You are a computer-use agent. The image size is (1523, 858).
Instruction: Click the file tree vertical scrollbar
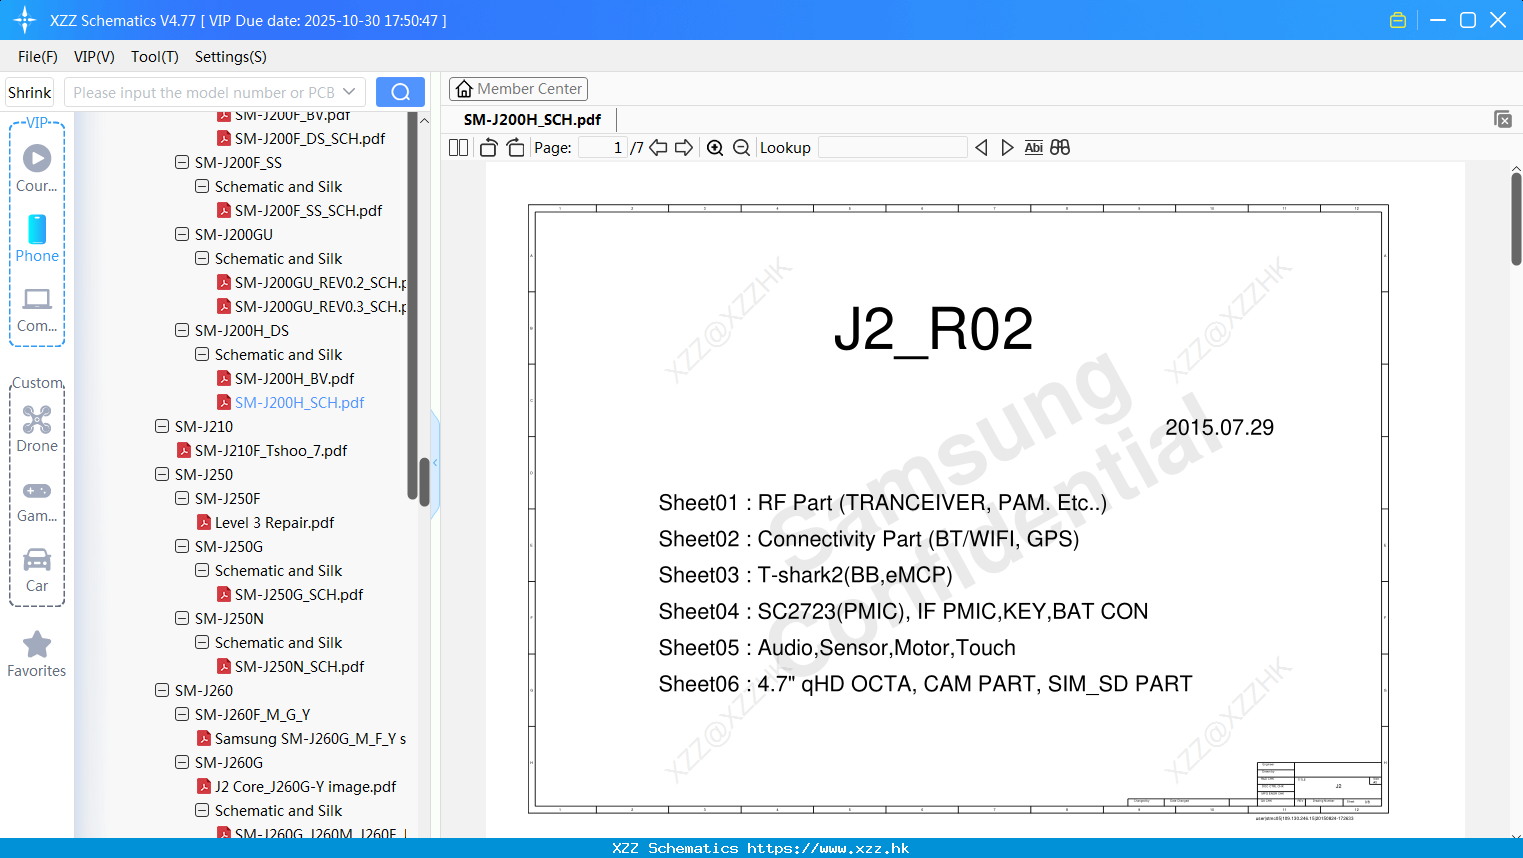(424, 482)
